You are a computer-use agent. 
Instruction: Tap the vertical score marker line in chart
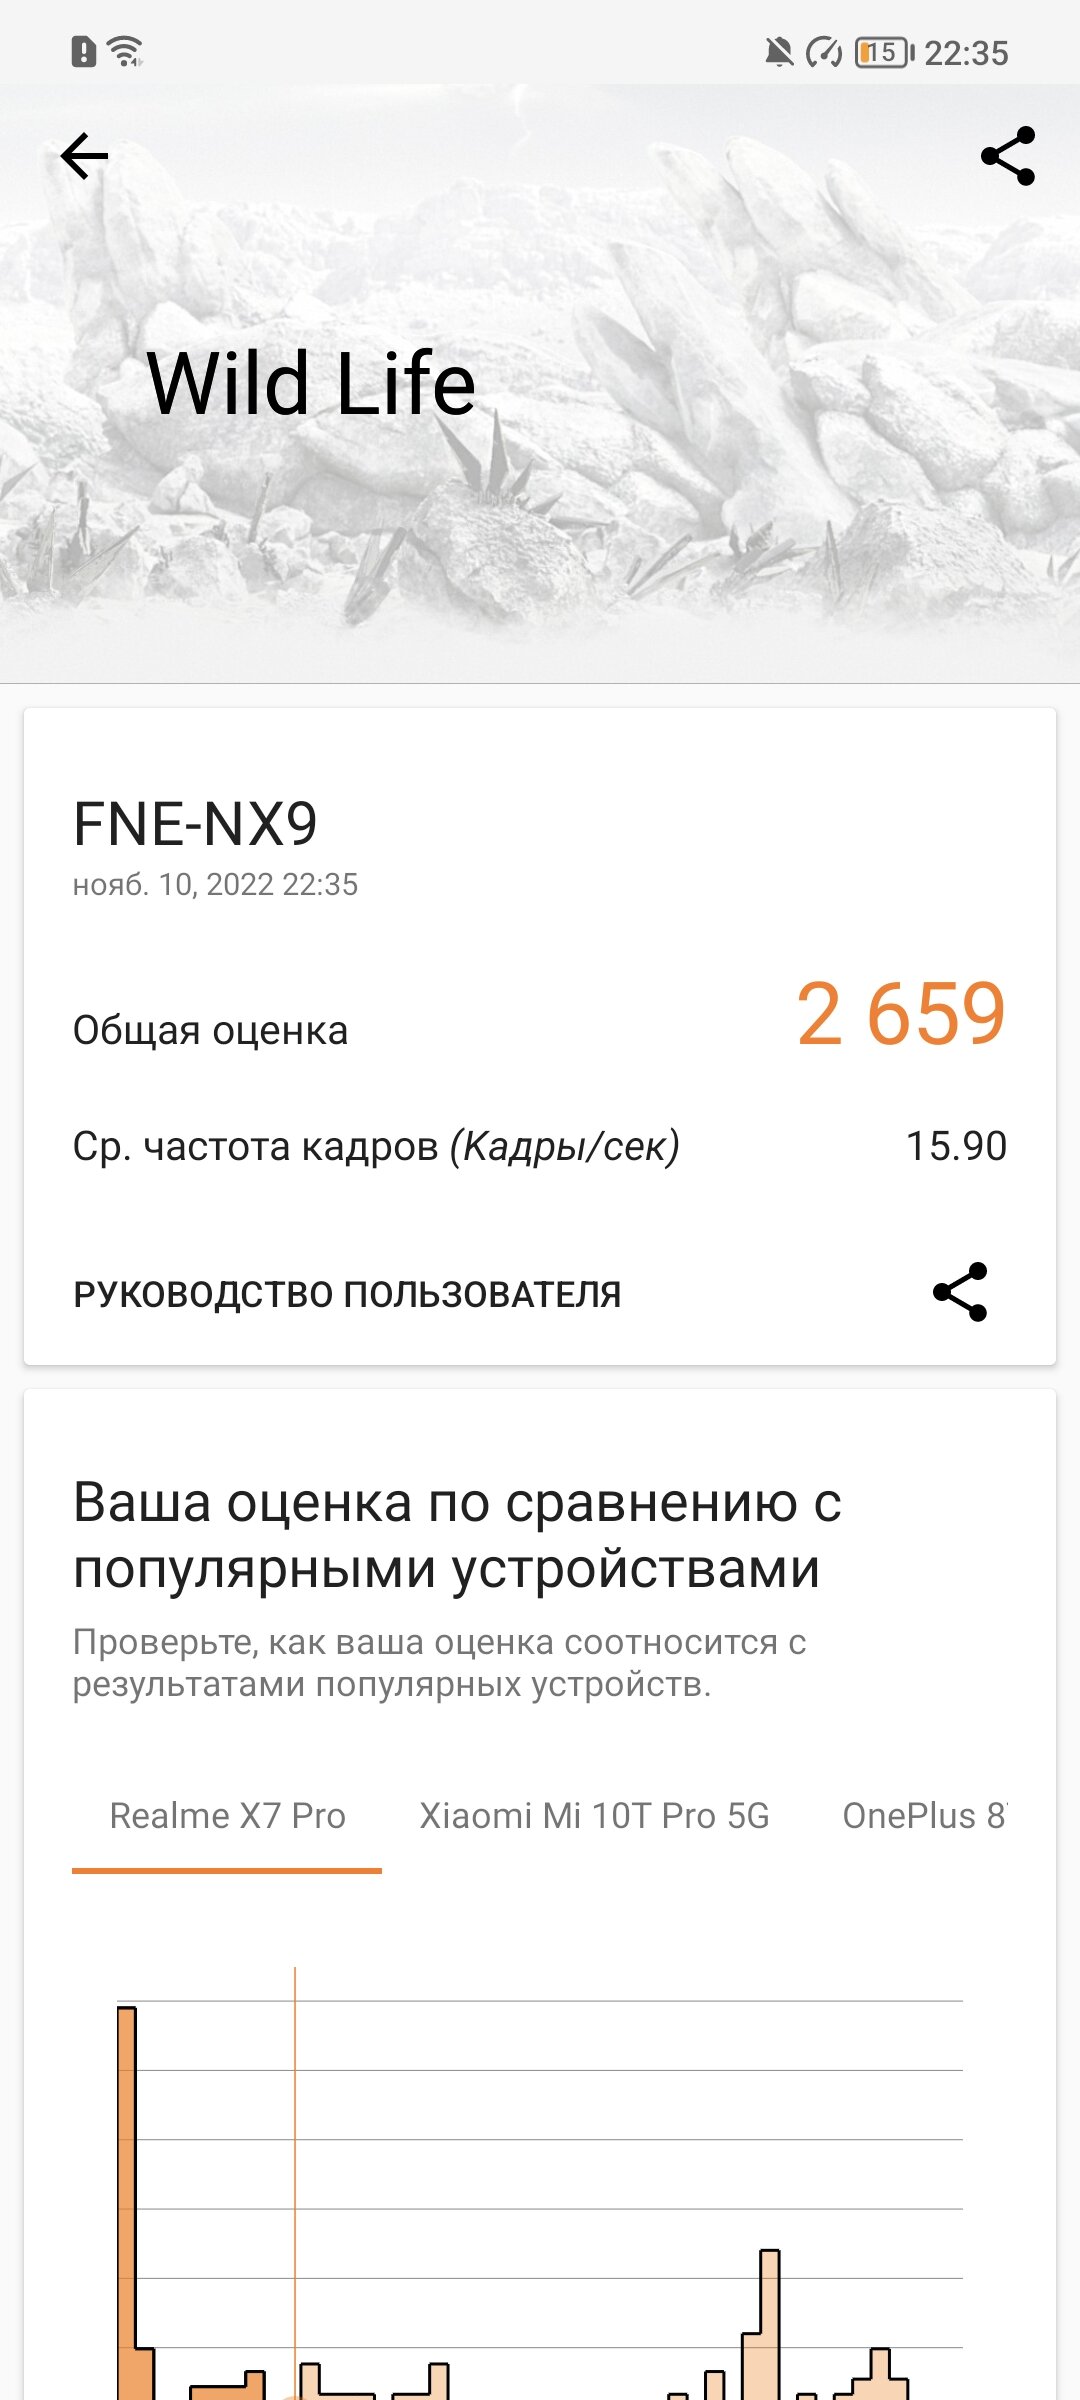[295, 2150]
